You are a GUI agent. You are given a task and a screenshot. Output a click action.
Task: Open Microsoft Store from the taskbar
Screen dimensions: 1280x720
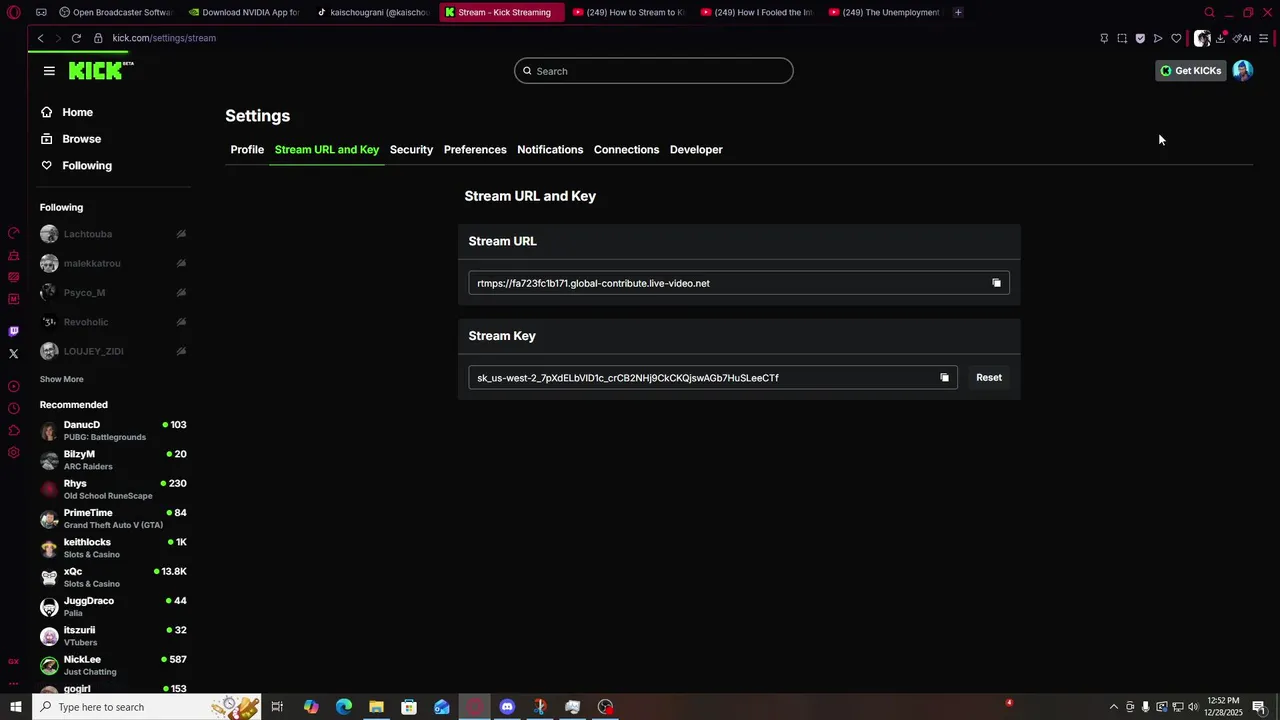(409, 707)
